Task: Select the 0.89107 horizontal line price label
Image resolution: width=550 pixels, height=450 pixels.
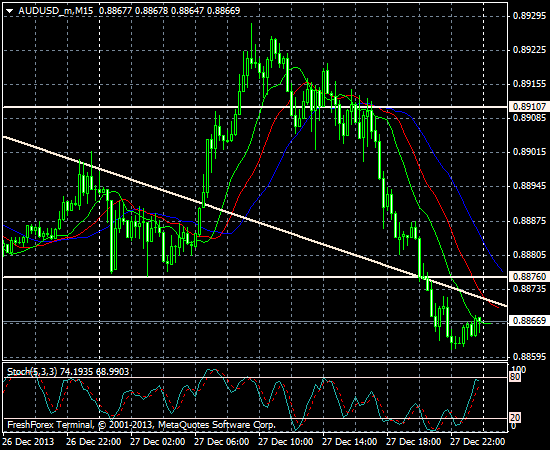Action: tap(529, 107)
